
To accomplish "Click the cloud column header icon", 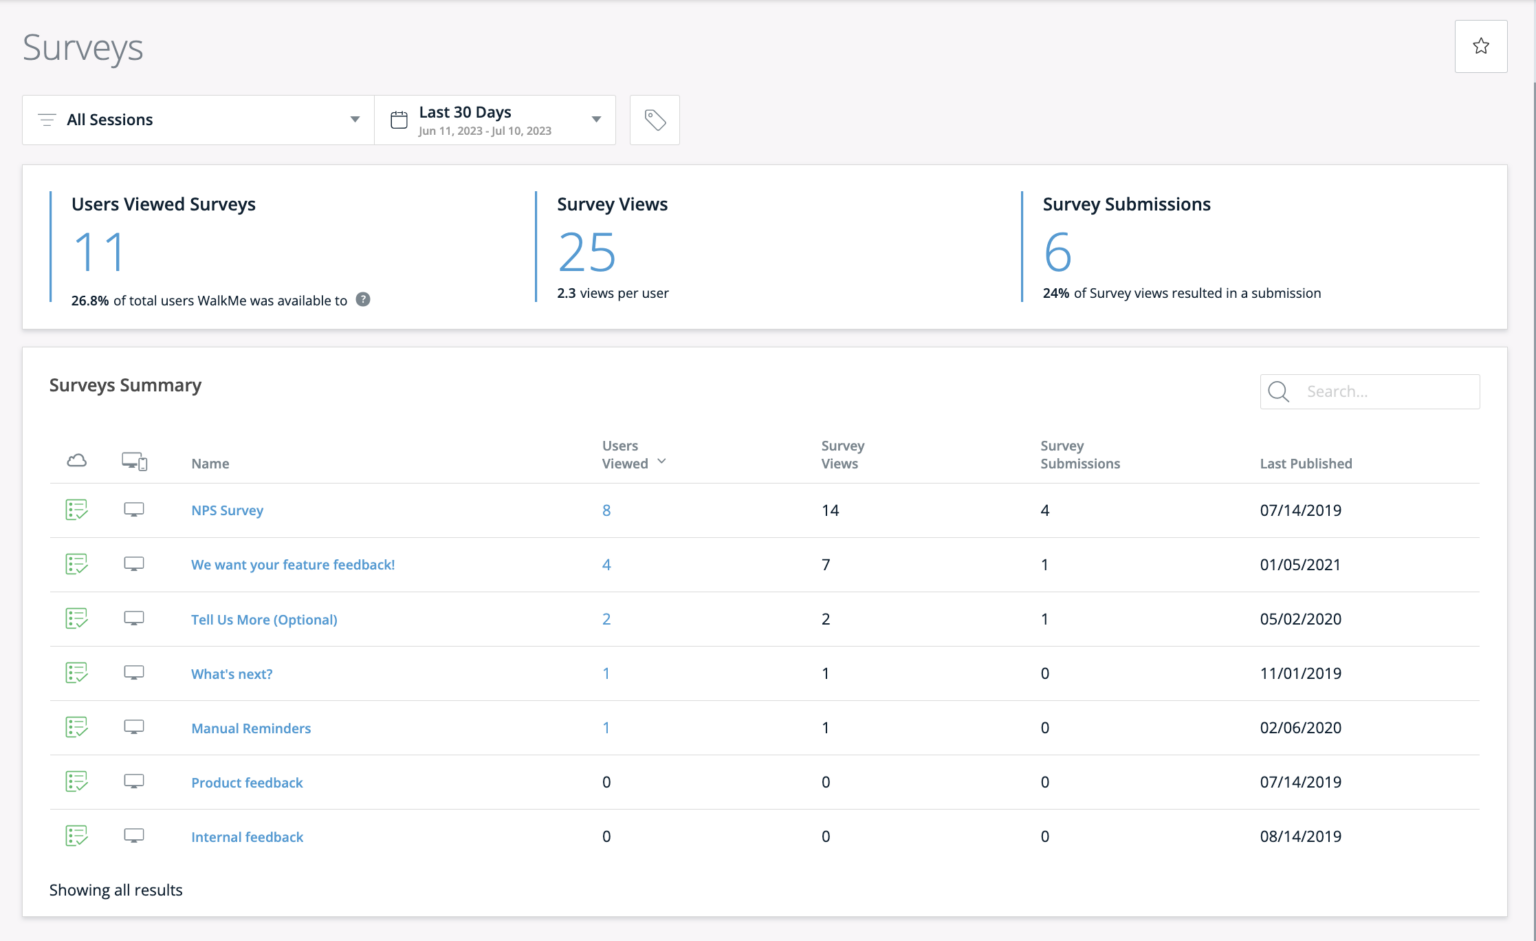I will (77, 461).
